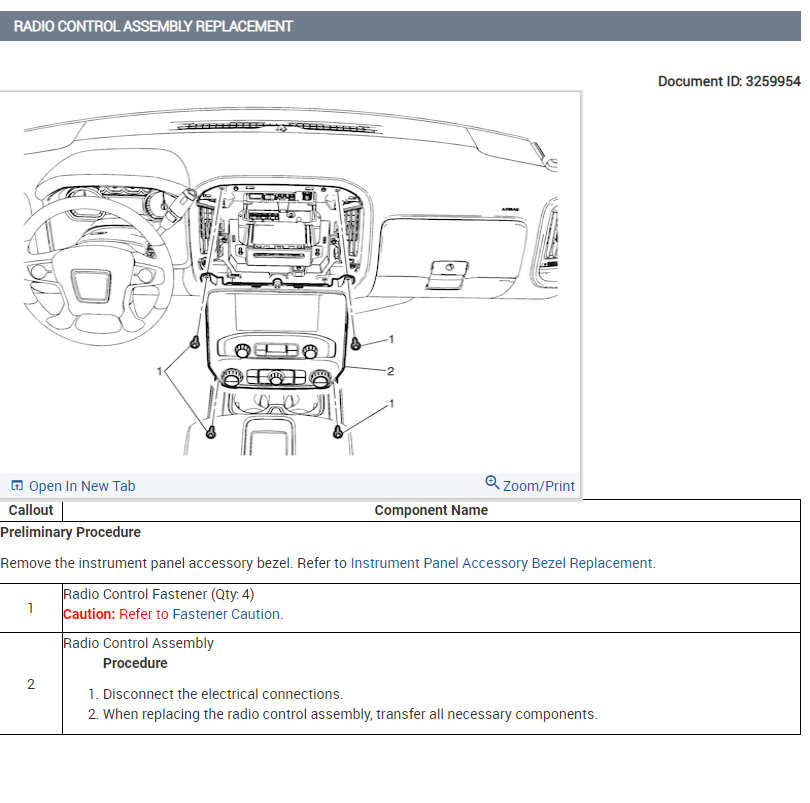The height and width of the screenshot is (803, 810).
Task: Click the dashboard diagram illustration
Action: [x=290, y=282]
